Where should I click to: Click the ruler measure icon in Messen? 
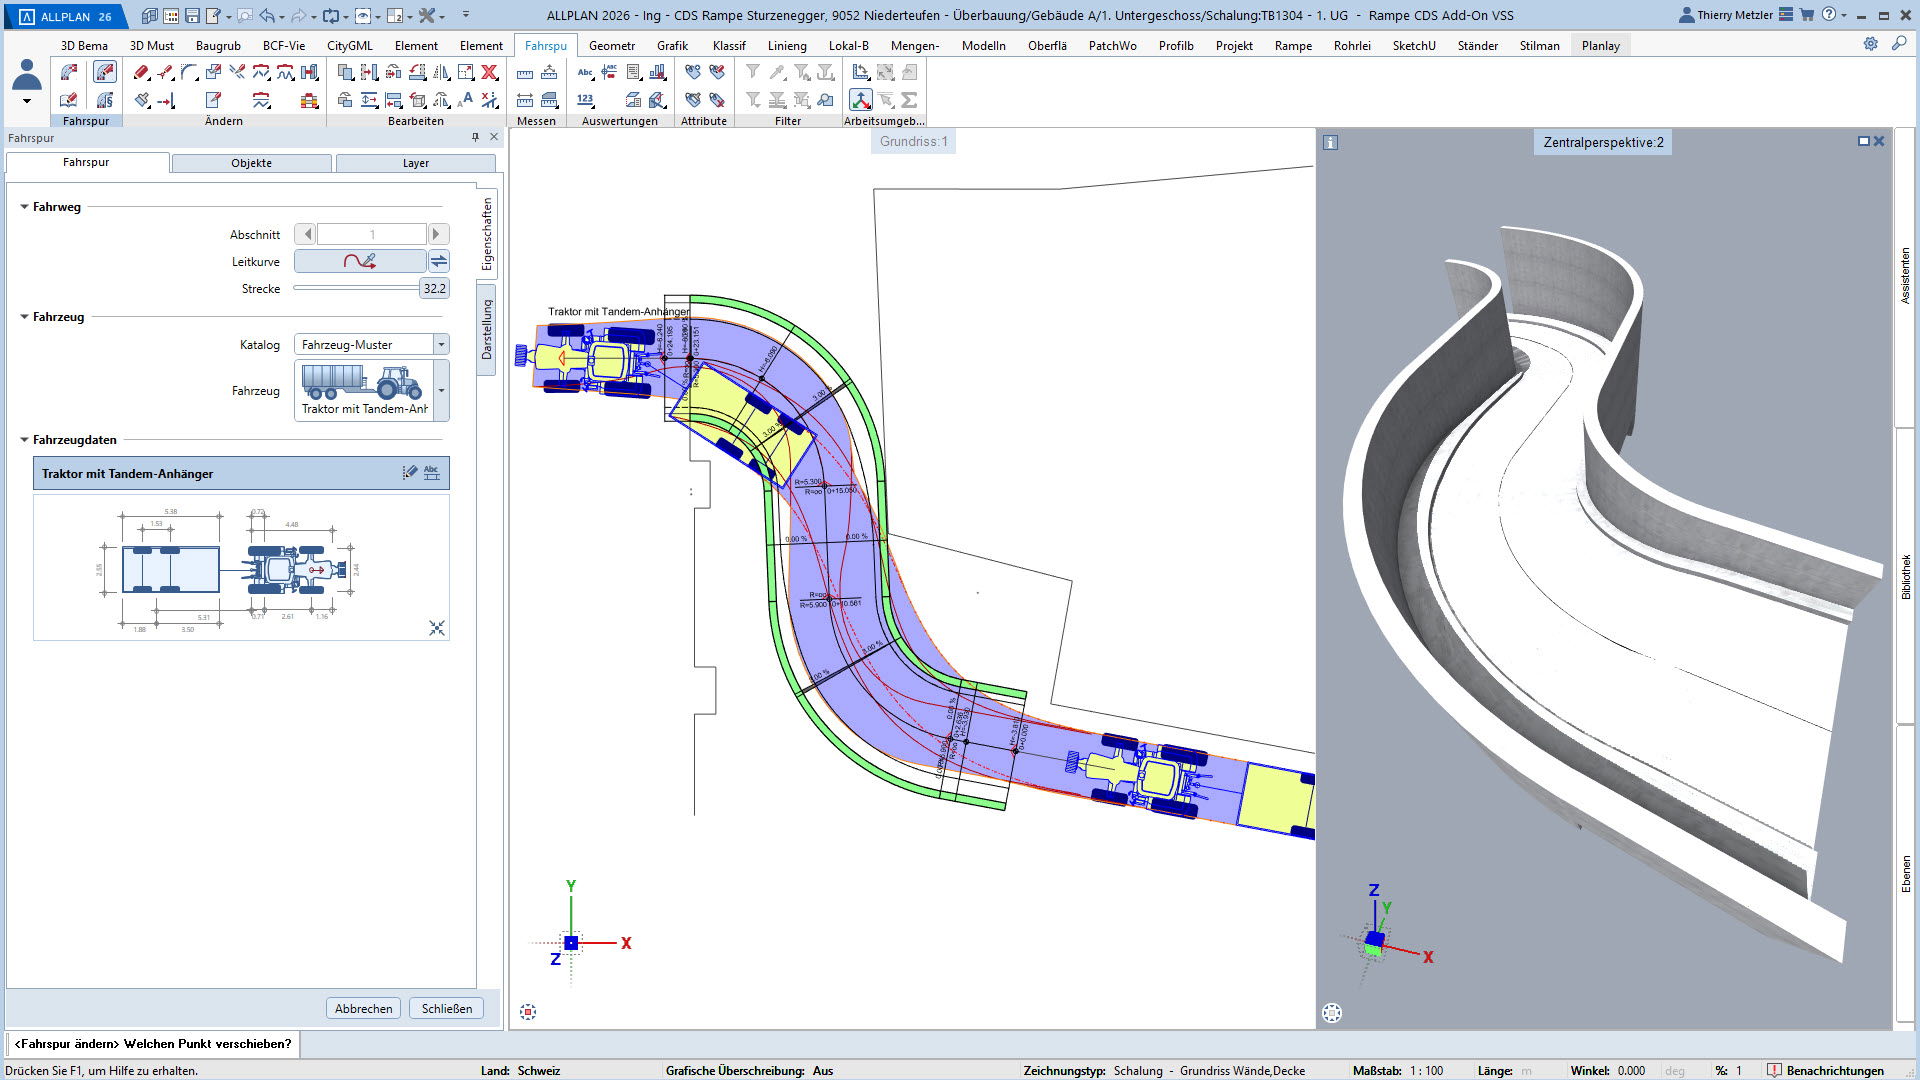[x=525, y=72]
